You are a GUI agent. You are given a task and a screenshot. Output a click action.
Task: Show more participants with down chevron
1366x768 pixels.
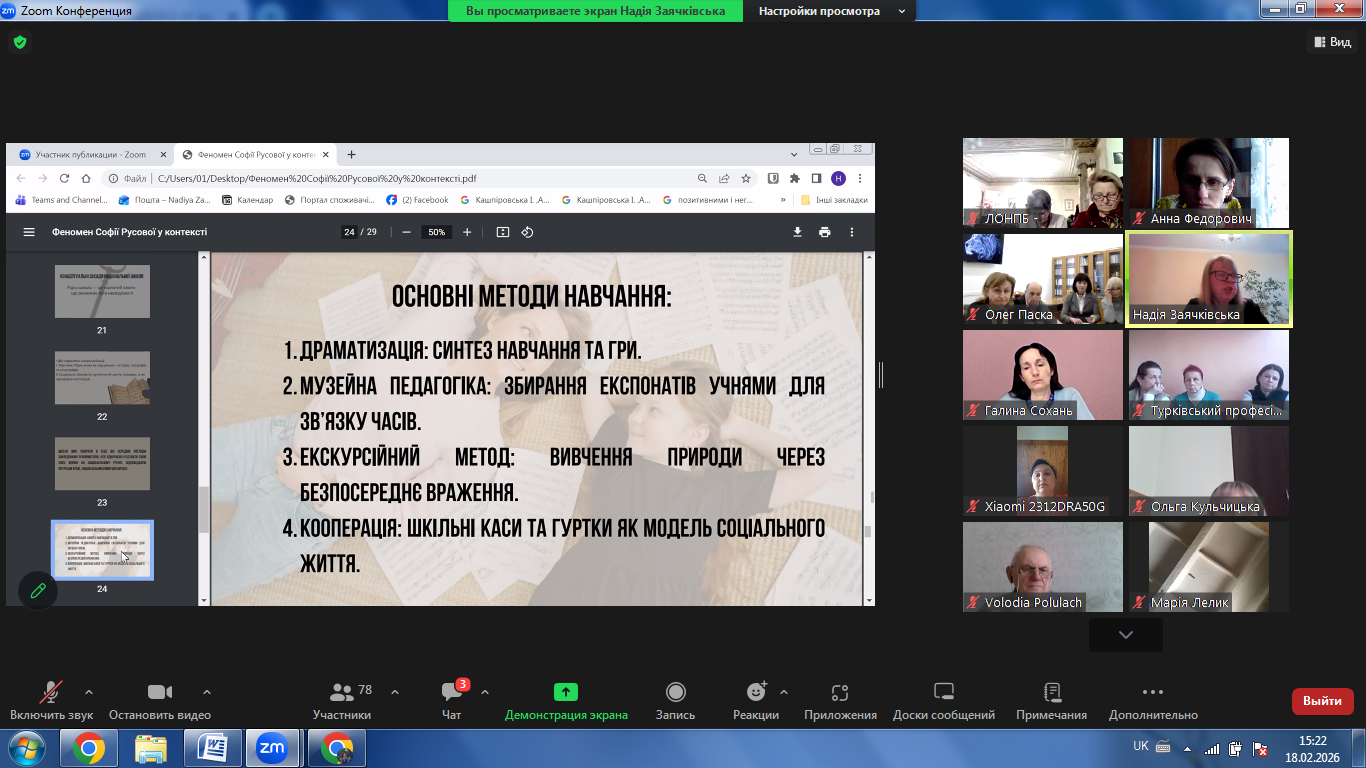1126,634
